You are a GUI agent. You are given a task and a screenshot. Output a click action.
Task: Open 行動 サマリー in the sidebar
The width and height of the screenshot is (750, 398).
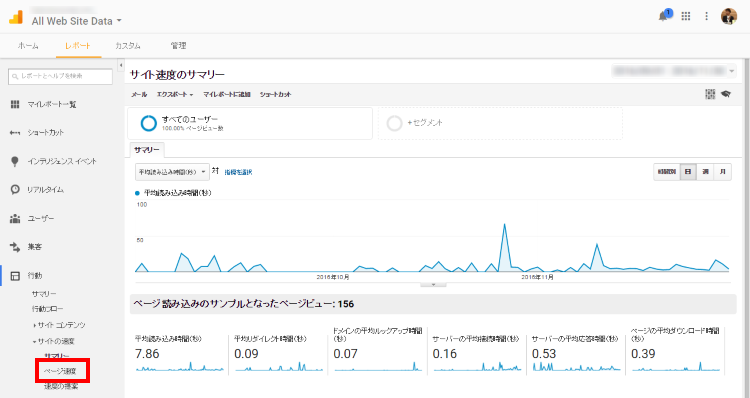44,294
